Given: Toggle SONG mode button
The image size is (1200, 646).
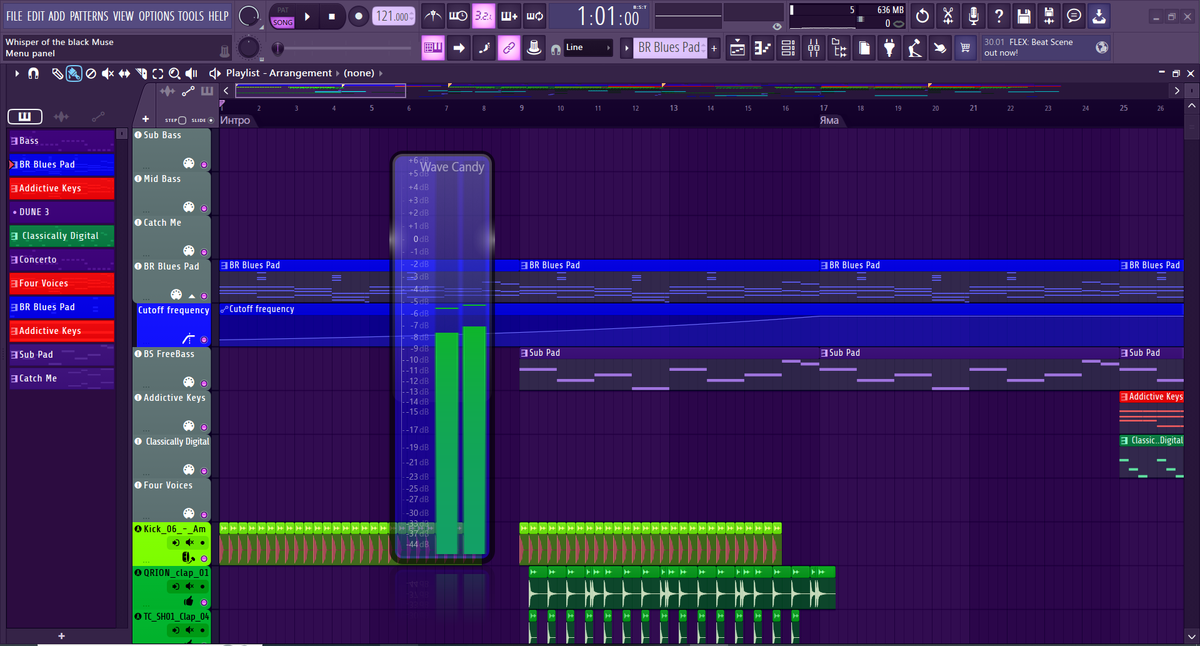Looking at the screenshot, I should pos(283,21).
